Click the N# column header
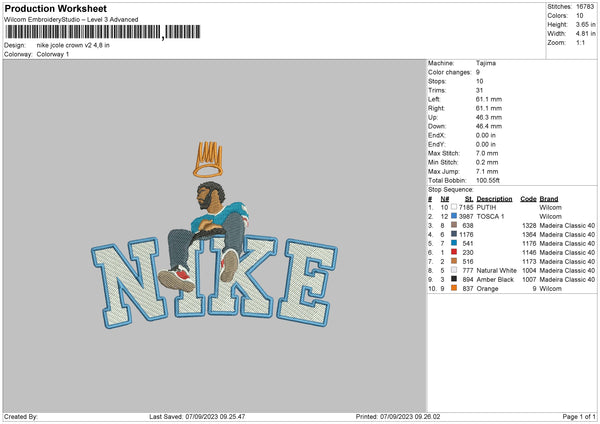Image resolution: width=600 pixels, height=424 pixels. 444,199
